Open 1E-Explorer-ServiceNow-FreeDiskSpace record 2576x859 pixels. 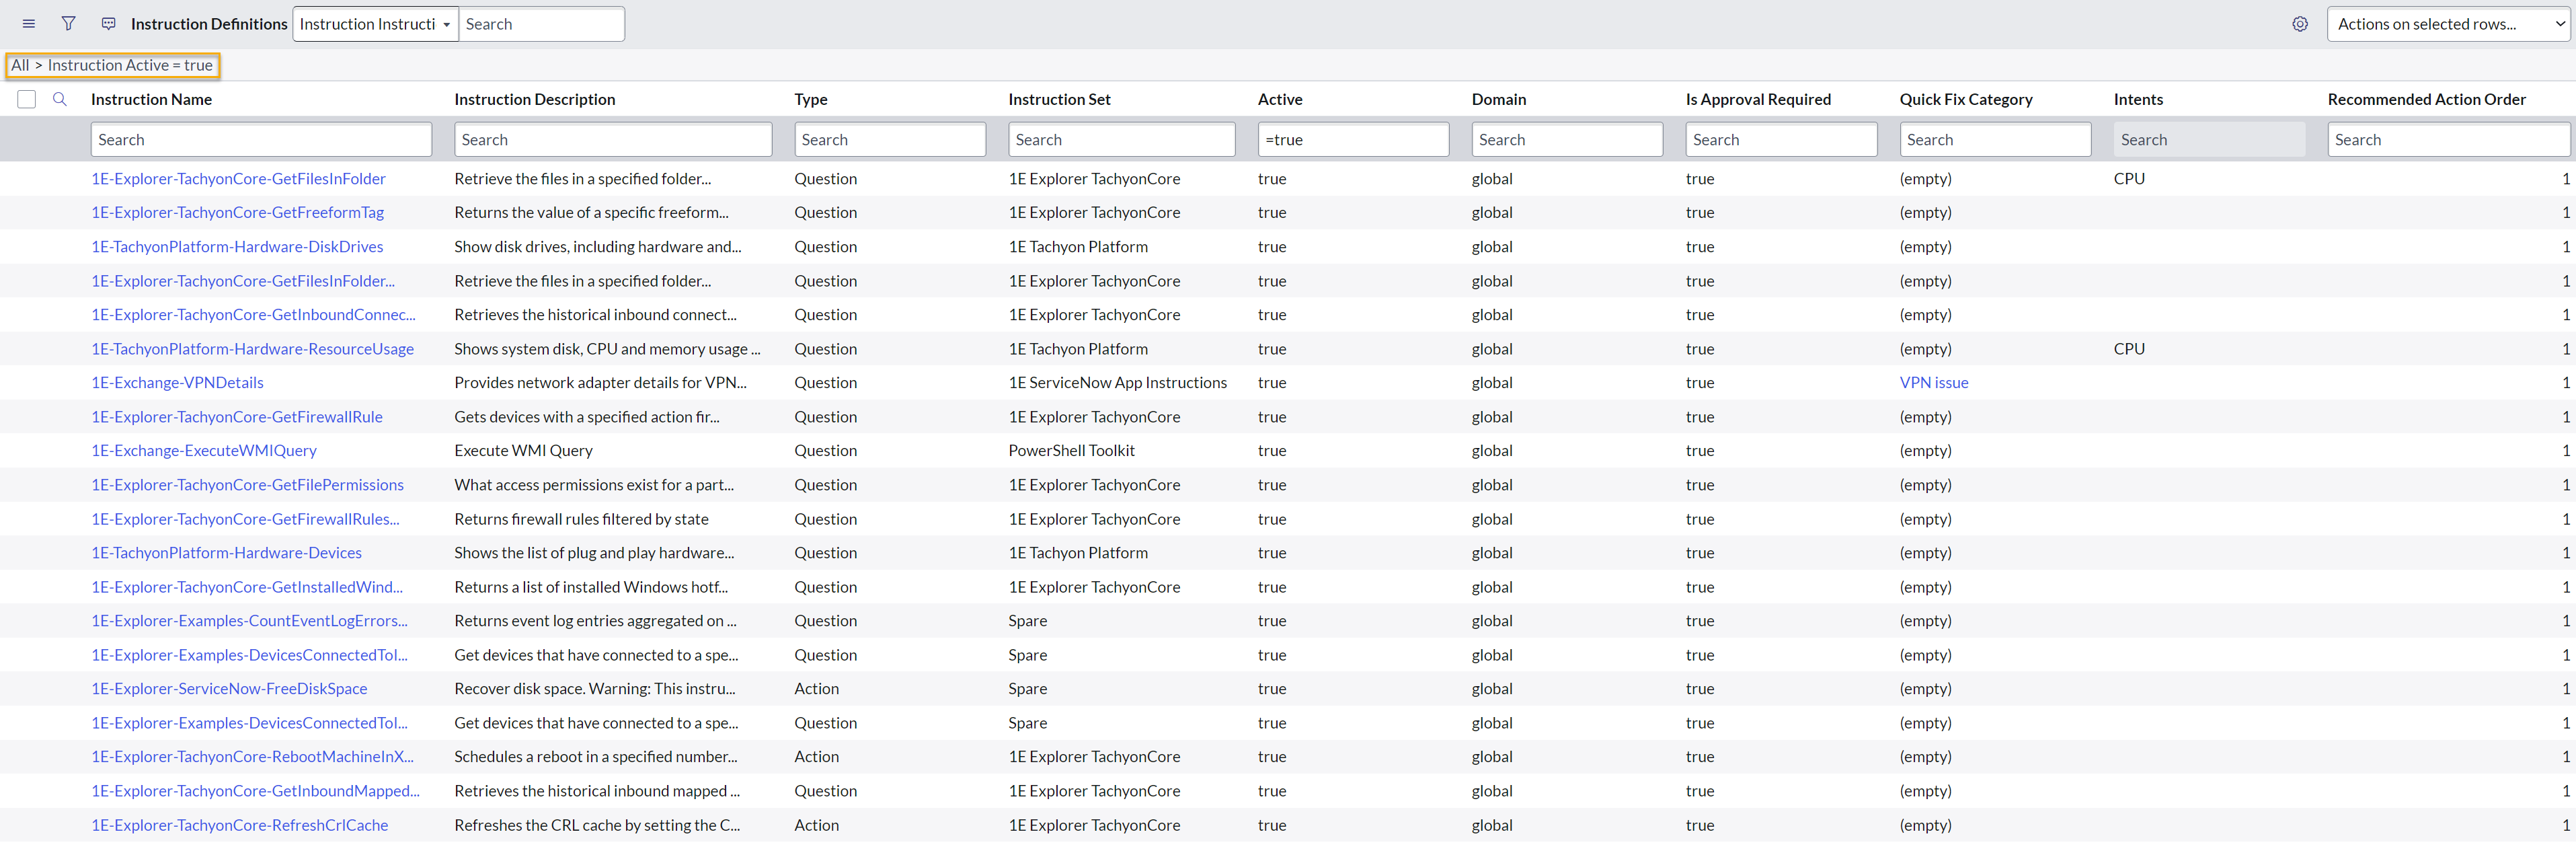point(229,688)
